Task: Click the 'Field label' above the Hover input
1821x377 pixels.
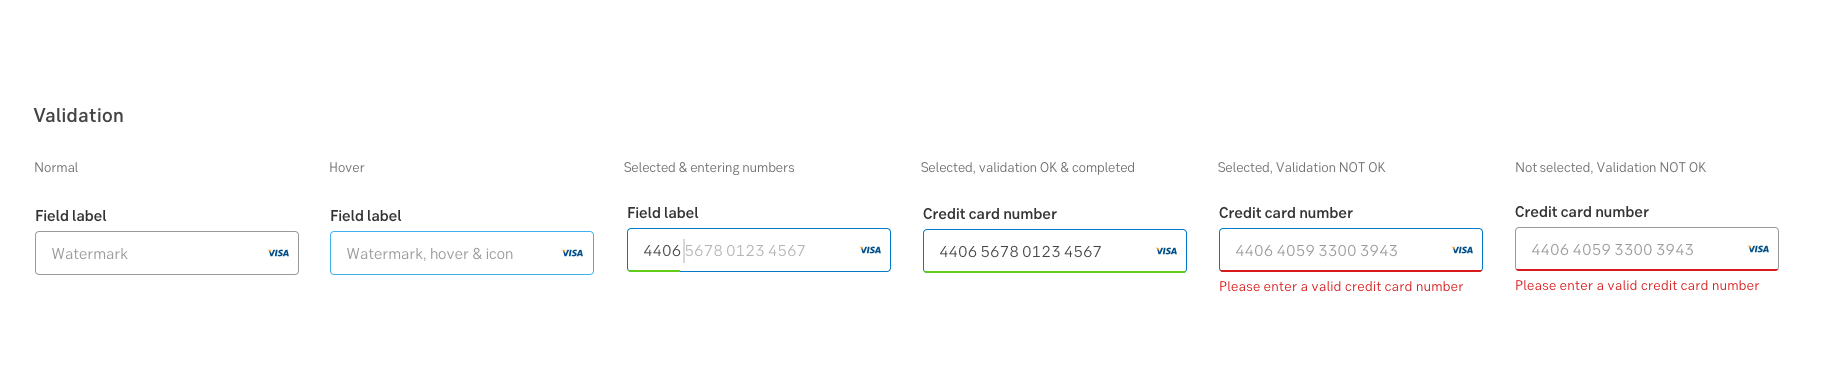Action: (x=366, y=215)
